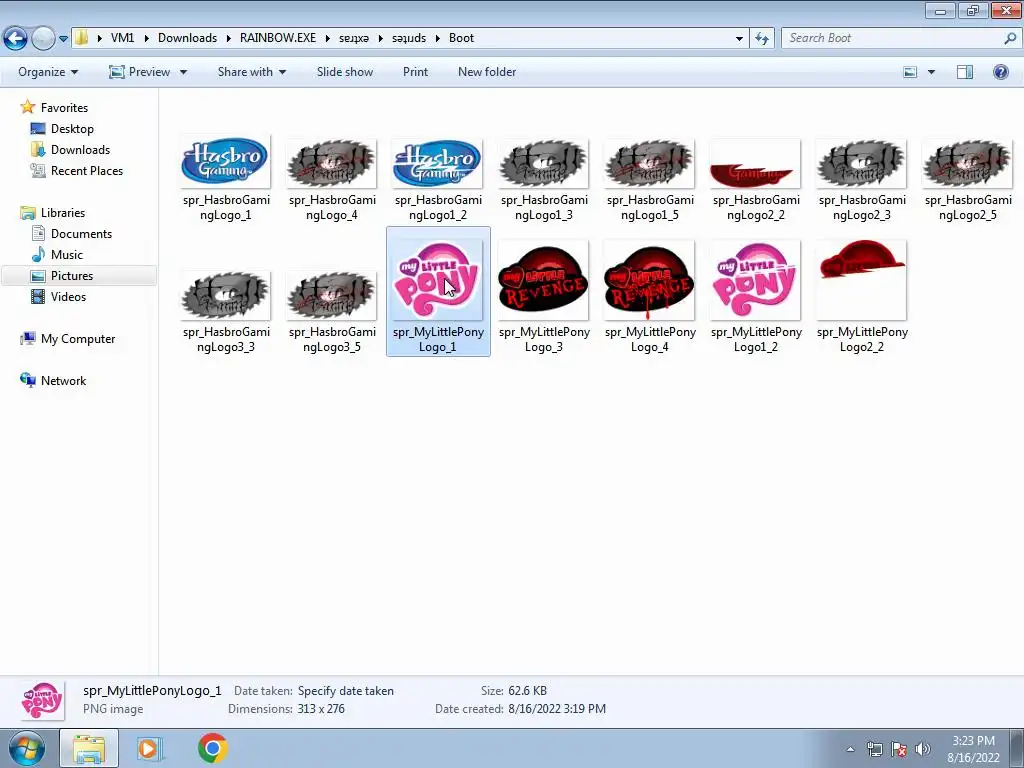The width and height of the screenshot is (1024, 768).
Task: Click the volume speaker tray icon
Action: point(923,749)
